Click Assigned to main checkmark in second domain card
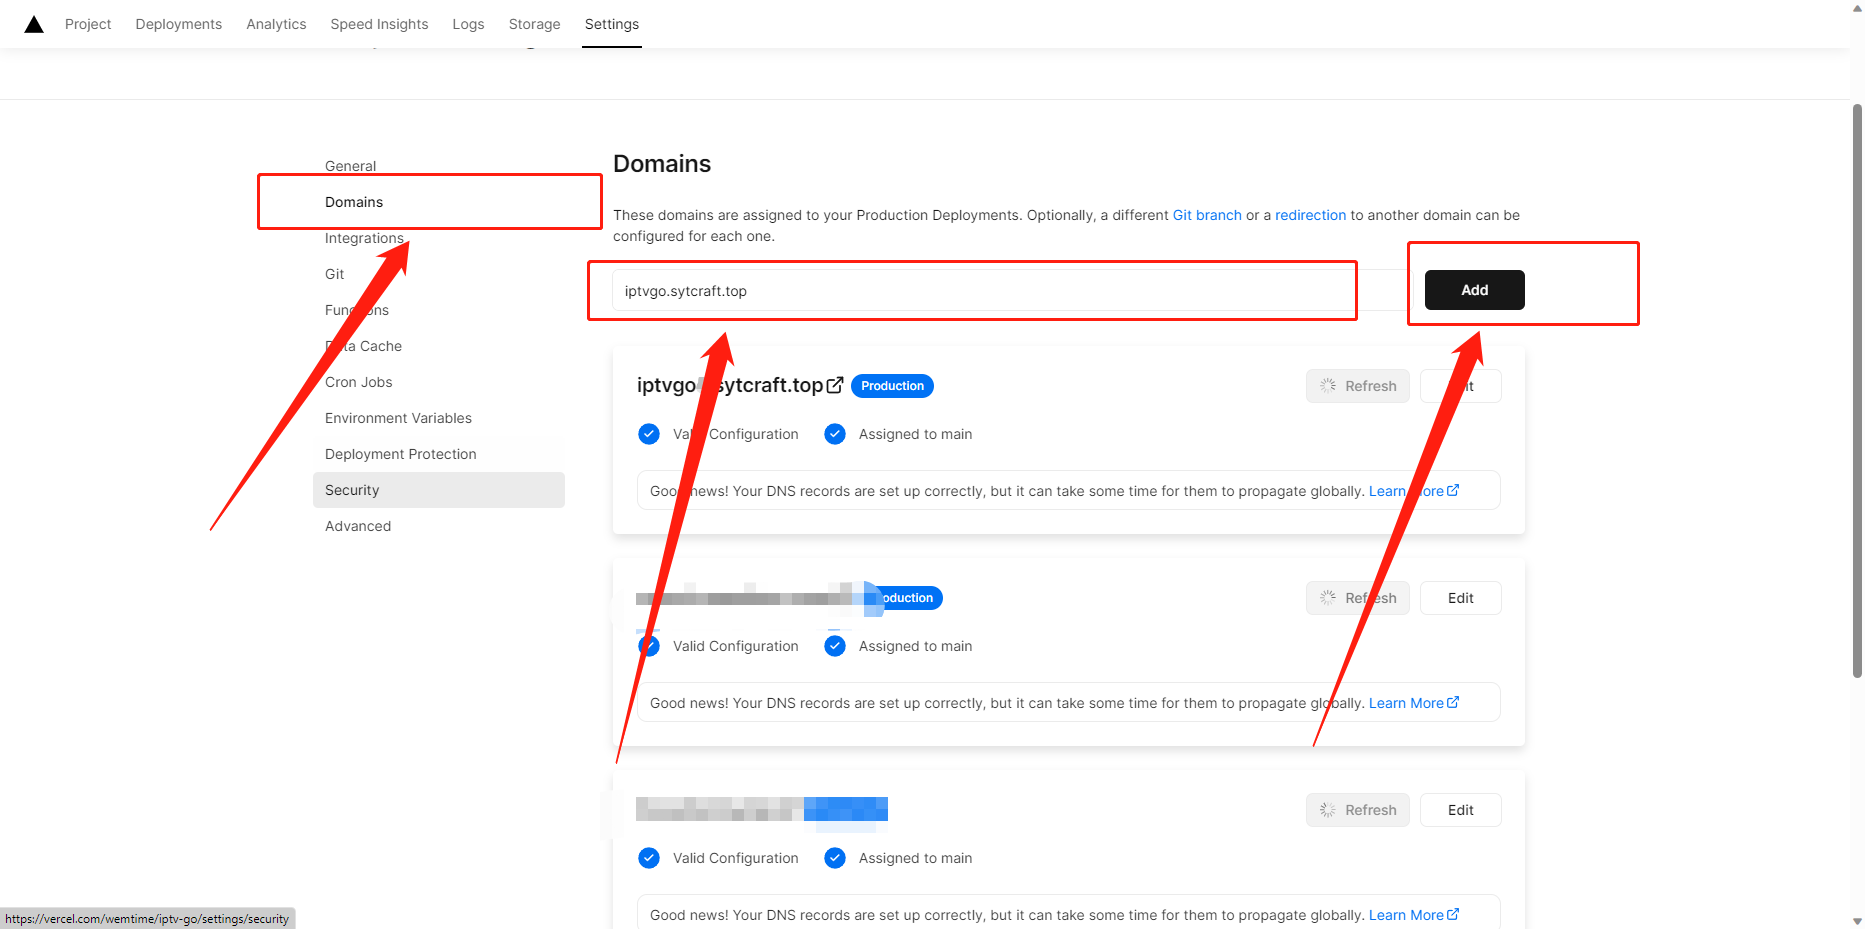1865x929 pixels. pos(835,646)
